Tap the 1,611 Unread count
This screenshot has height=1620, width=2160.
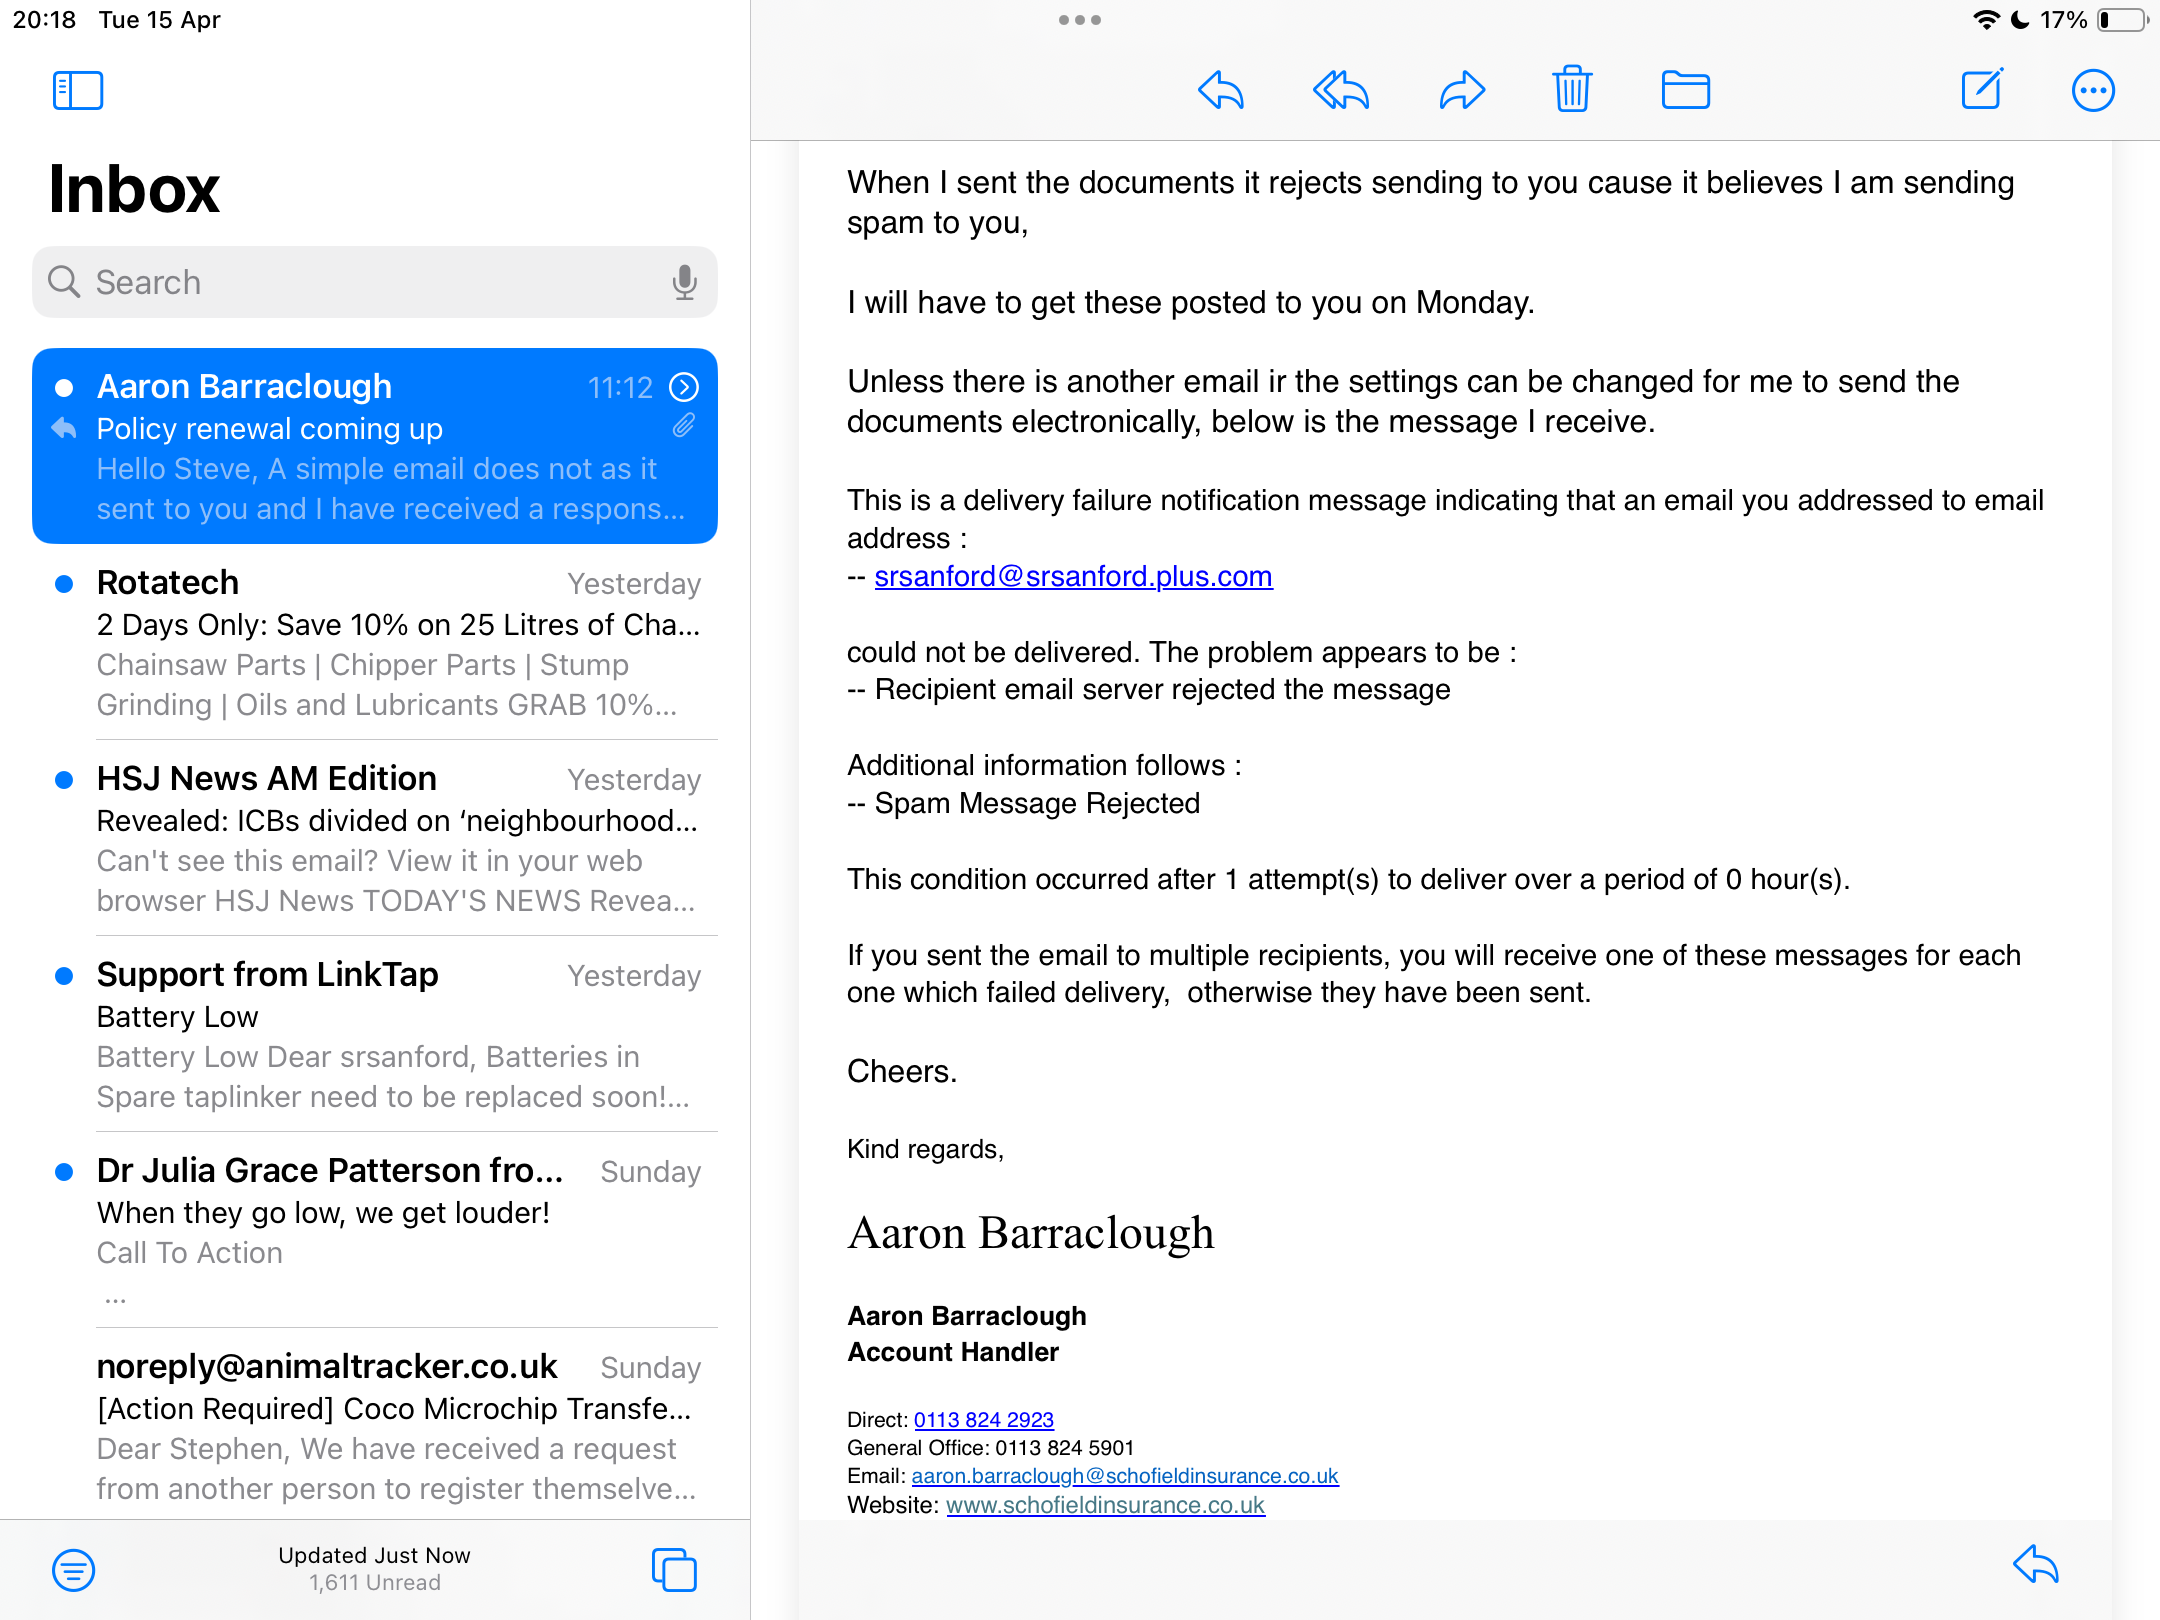pyautogui.click(x=375, y=1583)
